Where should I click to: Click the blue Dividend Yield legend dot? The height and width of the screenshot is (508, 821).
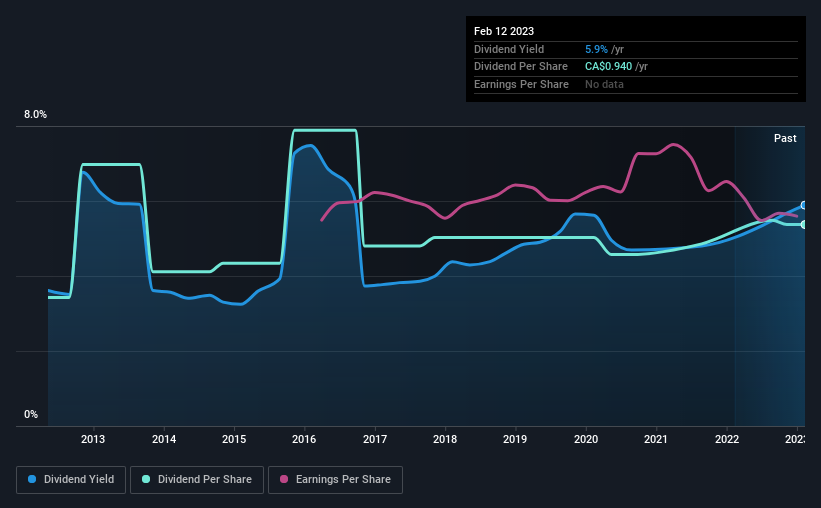coord(32,479)
